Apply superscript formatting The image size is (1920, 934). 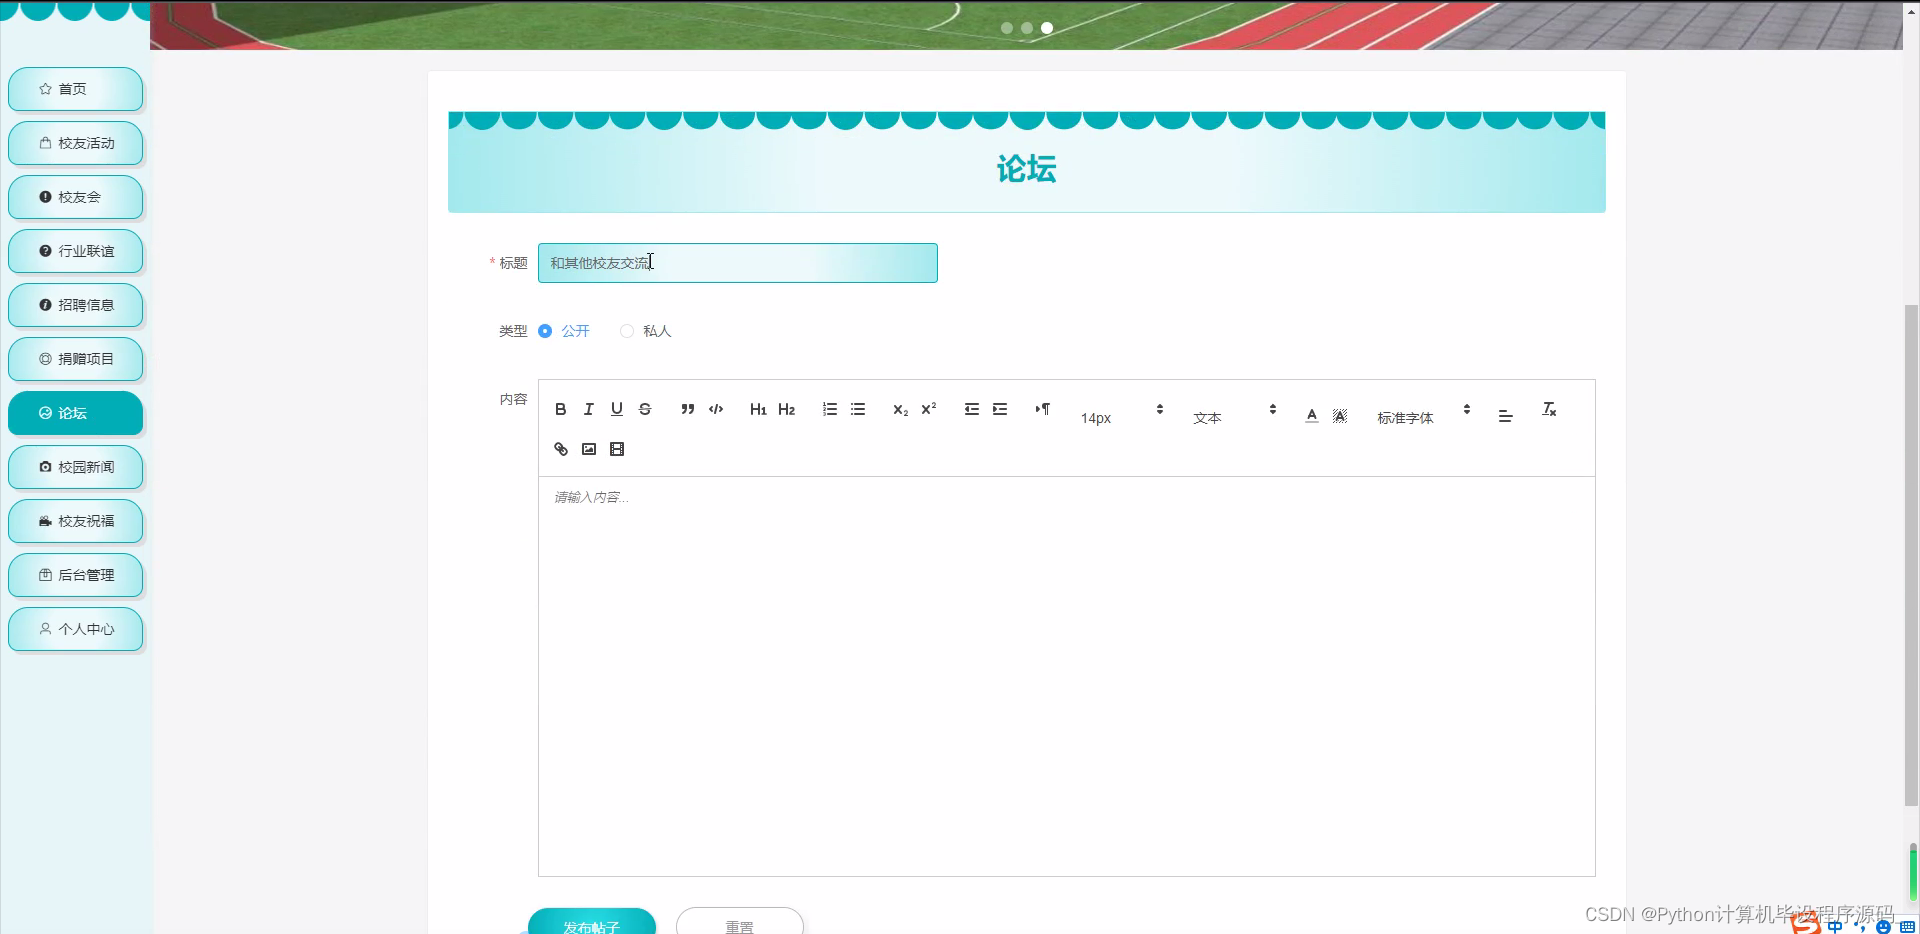click(x=928, y=409)
